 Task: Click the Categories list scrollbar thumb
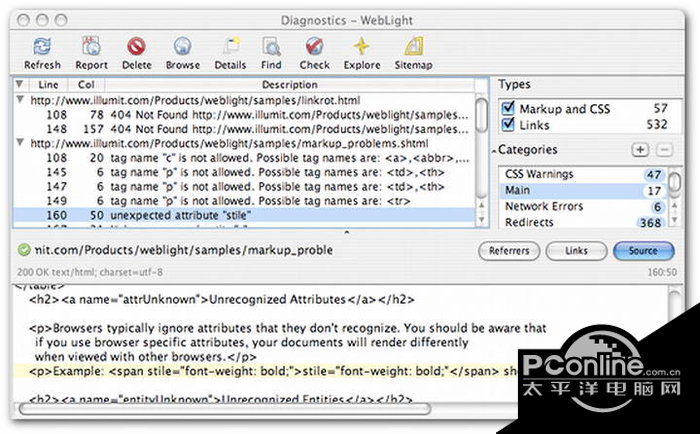point(674,182)
